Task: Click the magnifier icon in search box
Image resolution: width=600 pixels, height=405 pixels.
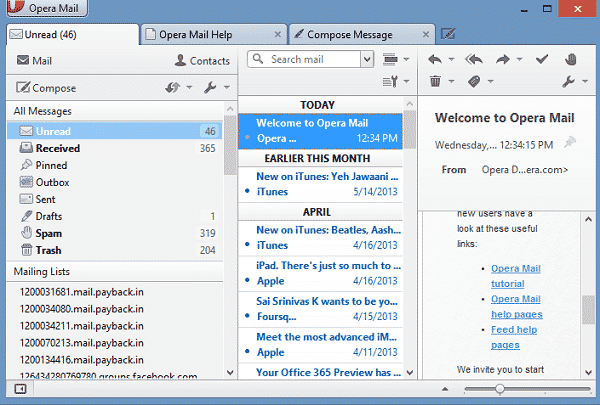Action: 258,59
